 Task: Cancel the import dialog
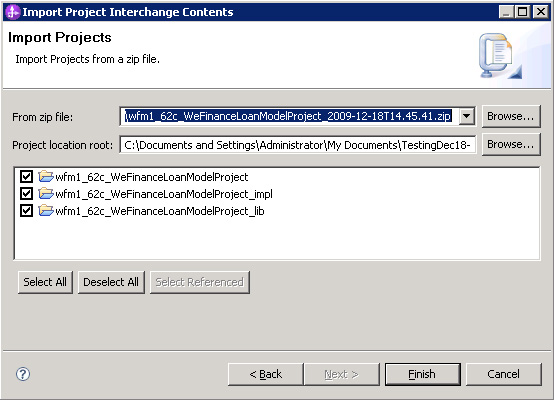pyautogui.click(x=503, y=374)
